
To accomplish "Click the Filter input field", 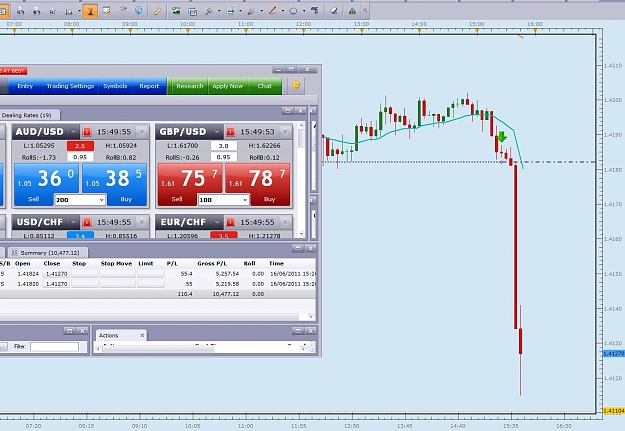I will tap(55, 347).
